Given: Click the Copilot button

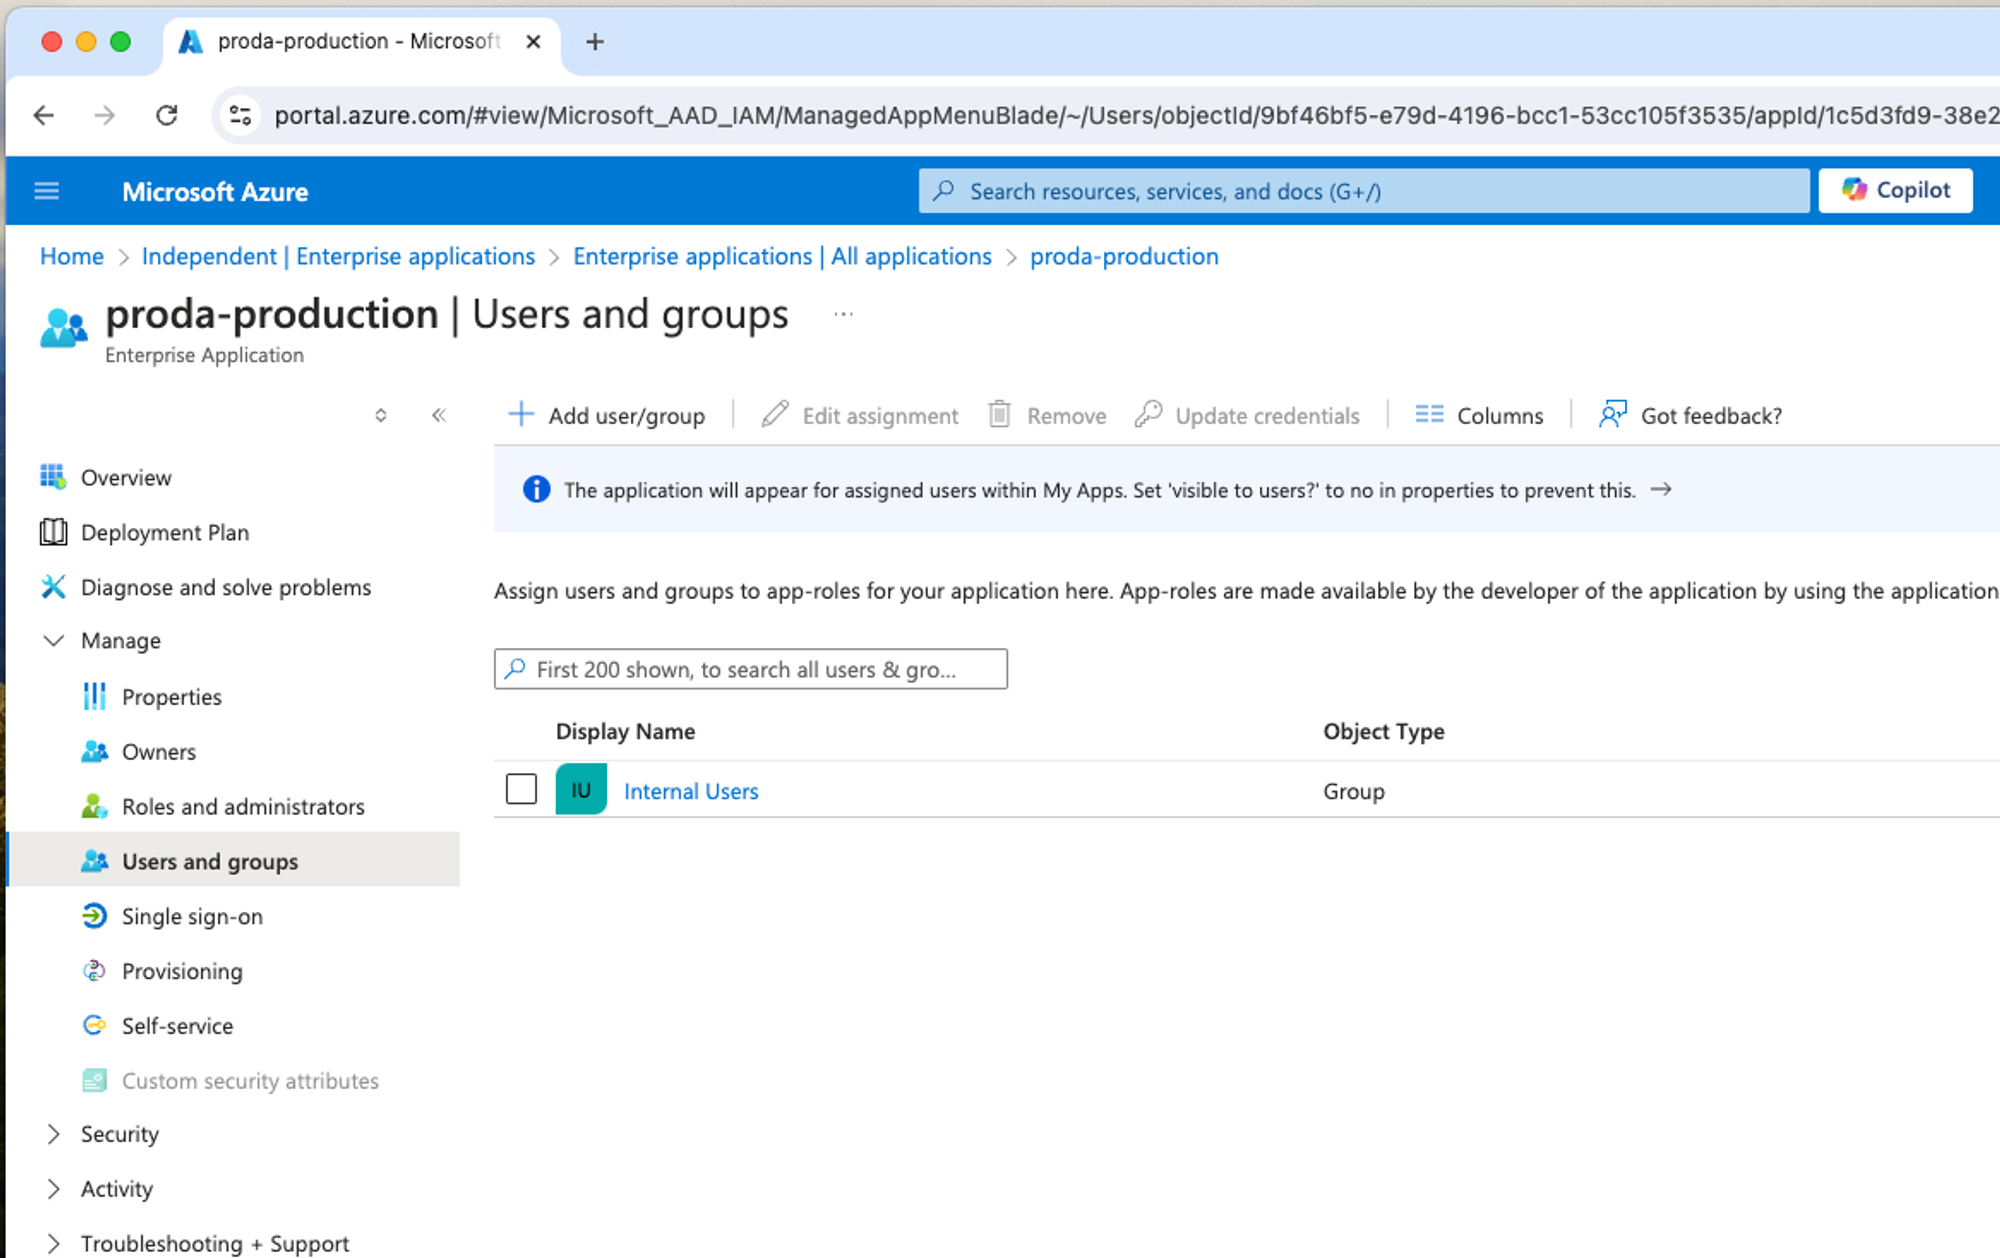Looking at the screenshot, I should coord(1895,191).
